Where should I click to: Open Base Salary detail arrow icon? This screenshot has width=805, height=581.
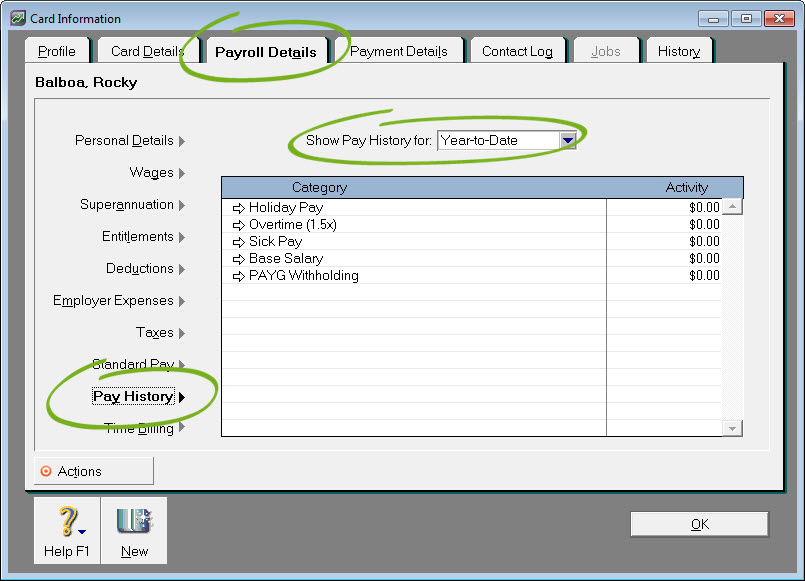point(238,259)
